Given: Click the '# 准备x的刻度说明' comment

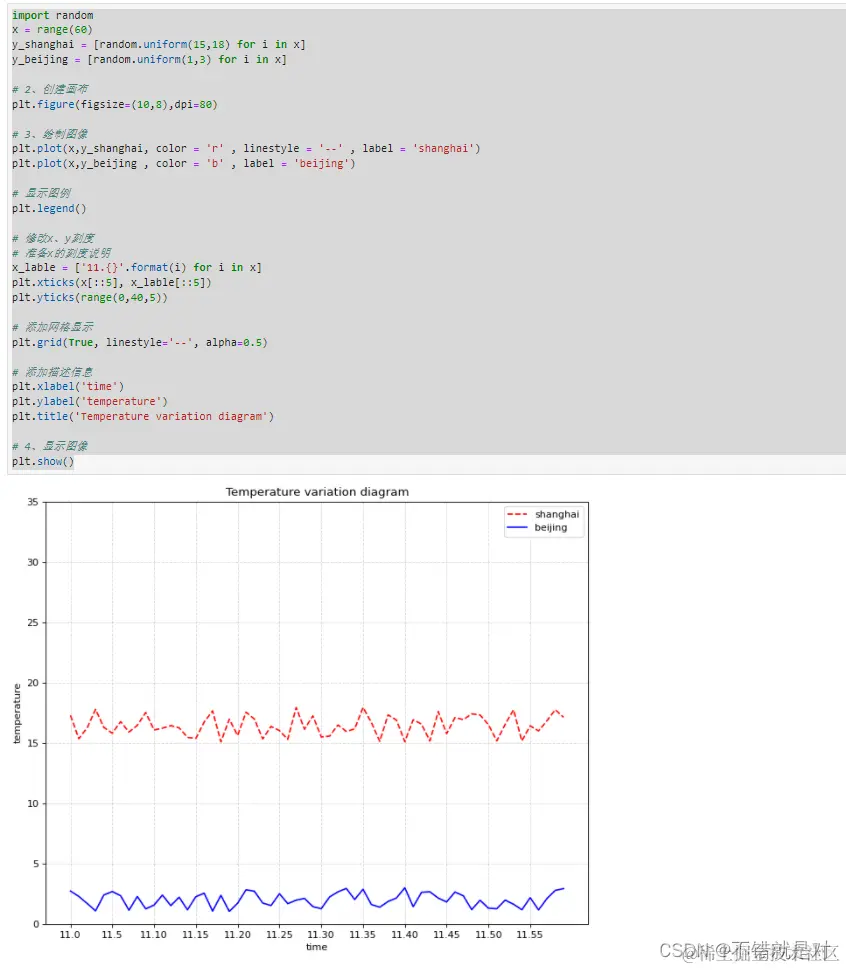Looking at the screenshot, I should point(62,253).
